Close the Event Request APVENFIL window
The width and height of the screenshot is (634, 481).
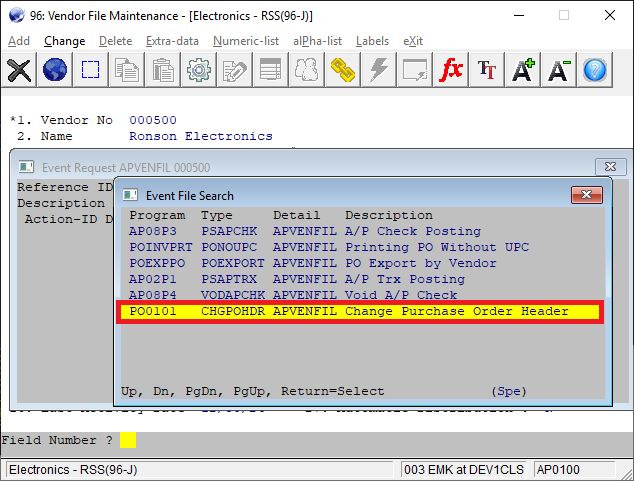click(x=610, y=167)
